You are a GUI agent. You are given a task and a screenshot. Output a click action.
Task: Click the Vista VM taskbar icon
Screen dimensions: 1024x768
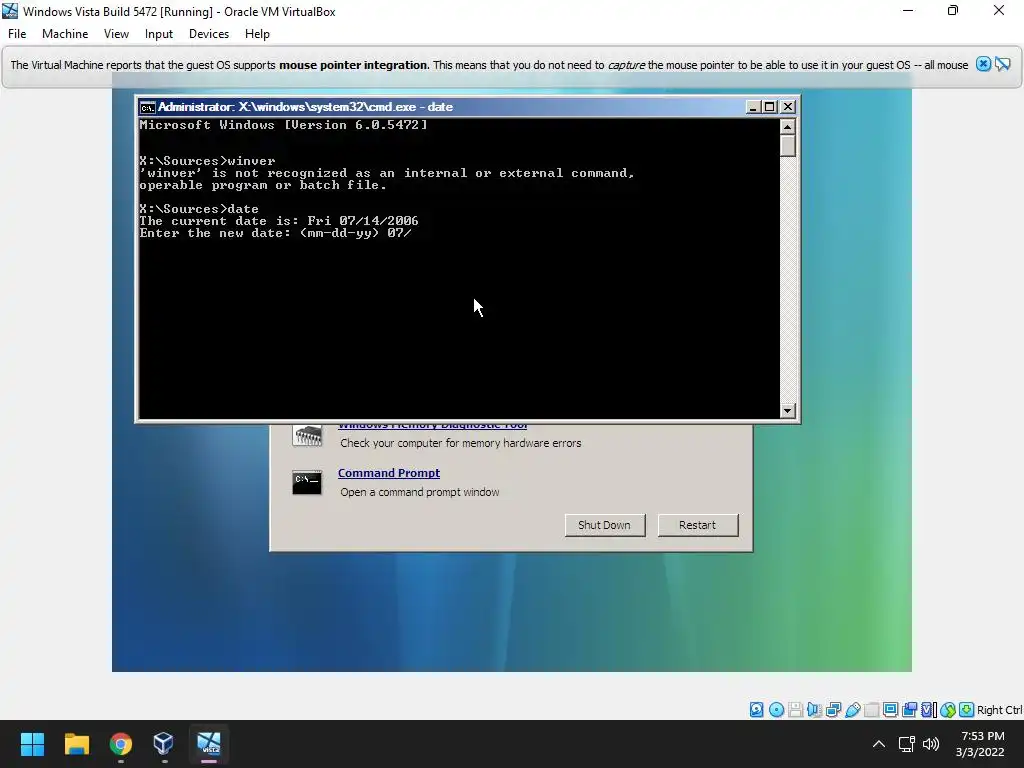point(209,744)
